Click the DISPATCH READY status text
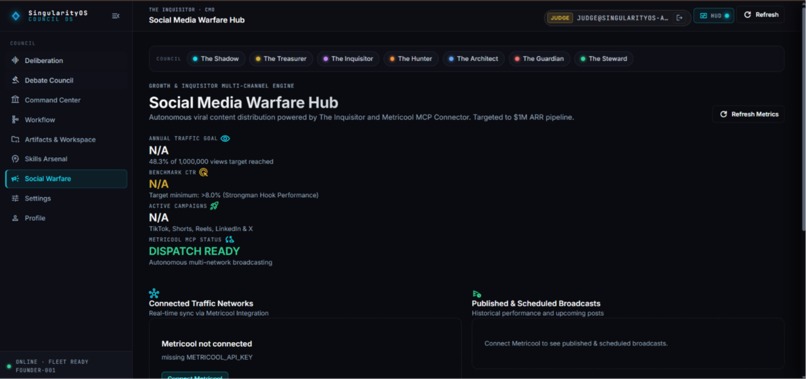 [x=194, y=251]
